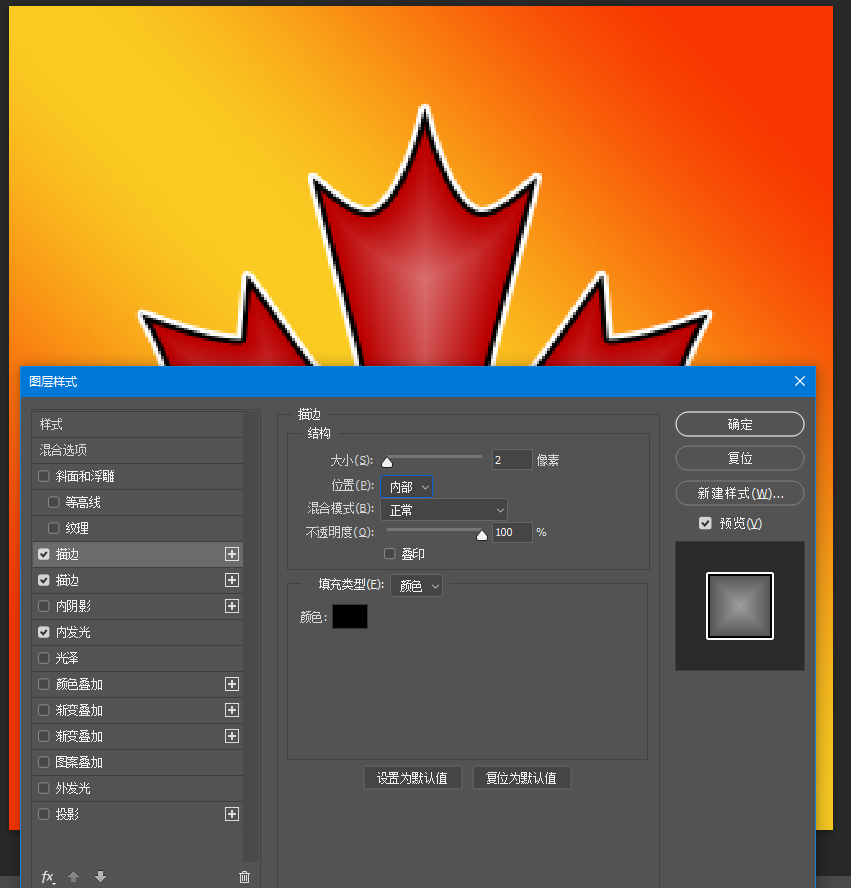The image size is (851, 888).
Task: Click the 不透明度 opacity slider handle
Action: 482,535
